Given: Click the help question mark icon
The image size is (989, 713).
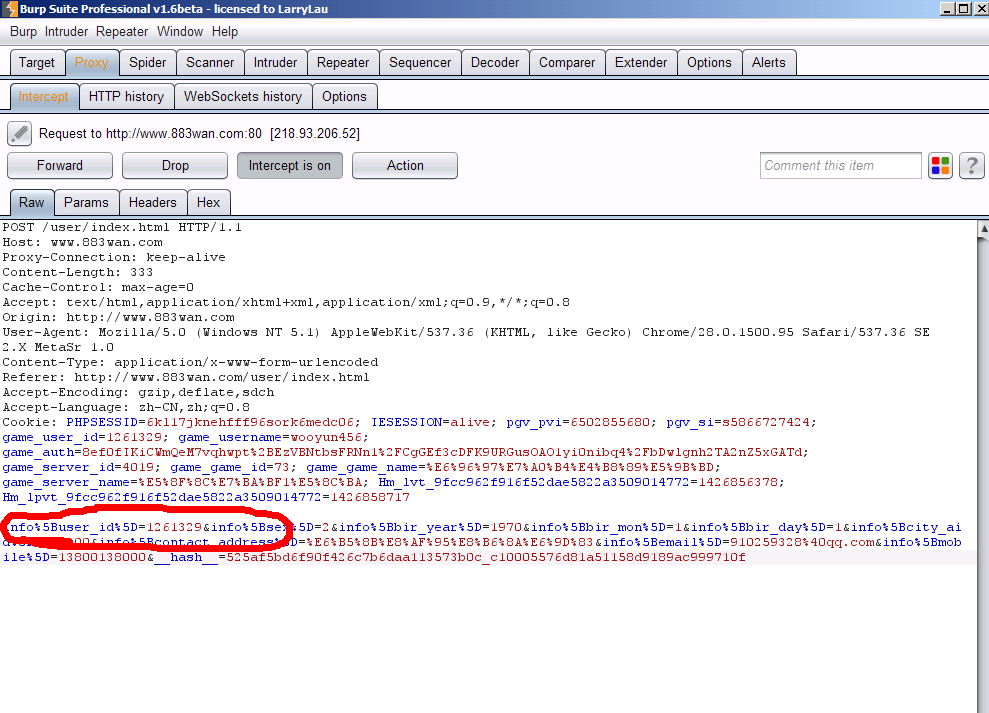Looking at the screenshot, I should pyautogui.click(x=971, y=166).
